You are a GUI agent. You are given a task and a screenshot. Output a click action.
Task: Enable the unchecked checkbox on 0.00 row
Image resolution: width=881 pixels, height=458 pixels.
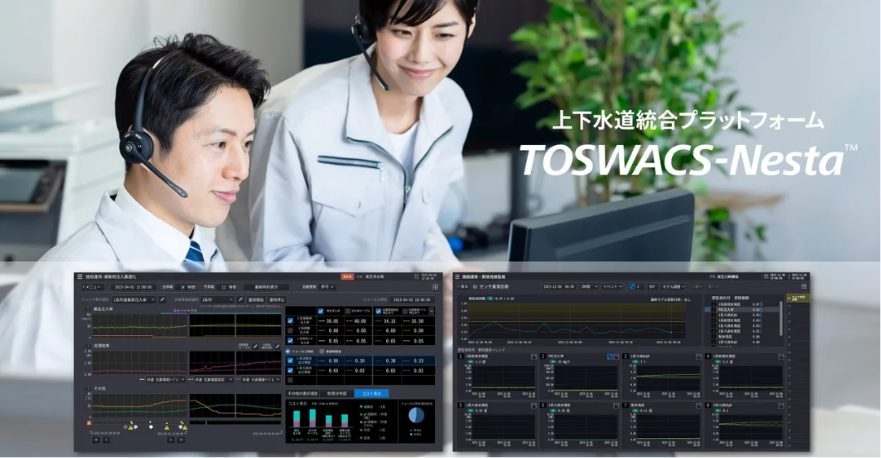(x=290, y=331)
